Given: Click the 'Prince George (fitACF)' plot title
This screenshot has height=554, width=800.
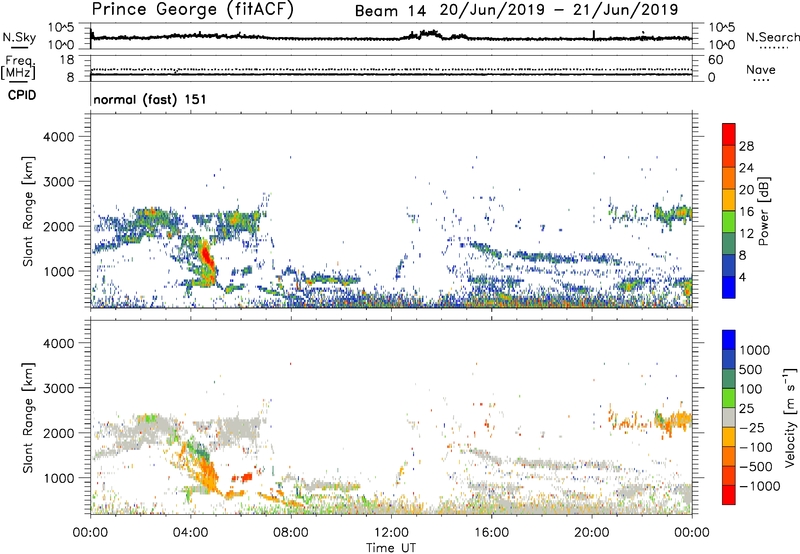Looking at the screenshot, I should click(x=192, y=10).
